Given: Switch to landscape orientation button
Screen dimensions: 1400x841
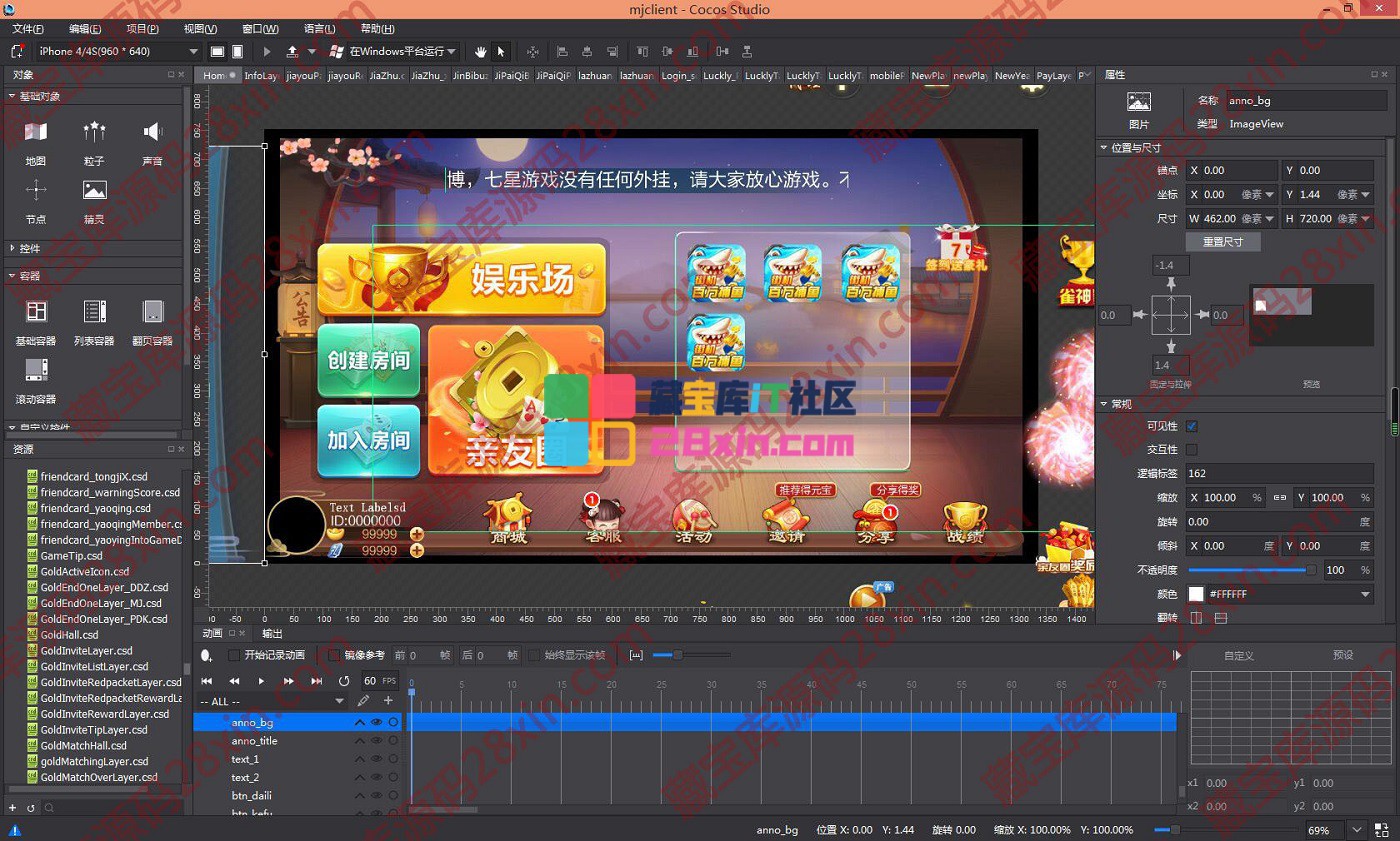Looking at the screenshot, I should [218, 51].
